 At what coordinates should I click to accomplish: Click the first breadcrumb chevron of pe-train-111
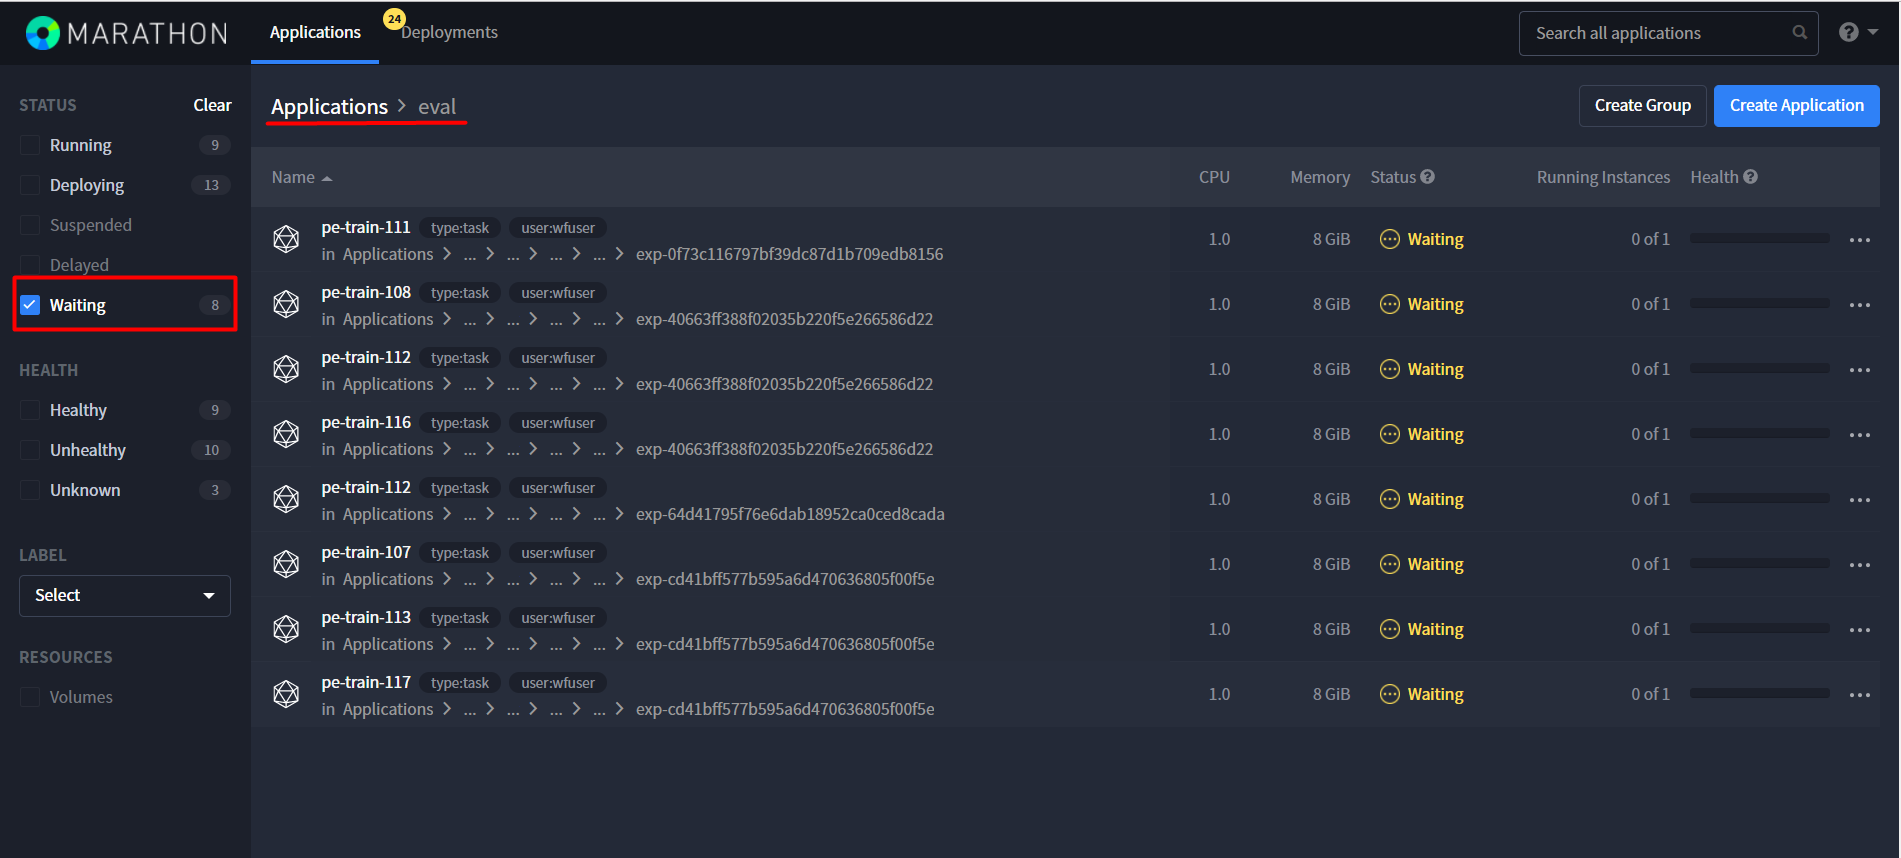pyautogui.click(x=447, y=254)
